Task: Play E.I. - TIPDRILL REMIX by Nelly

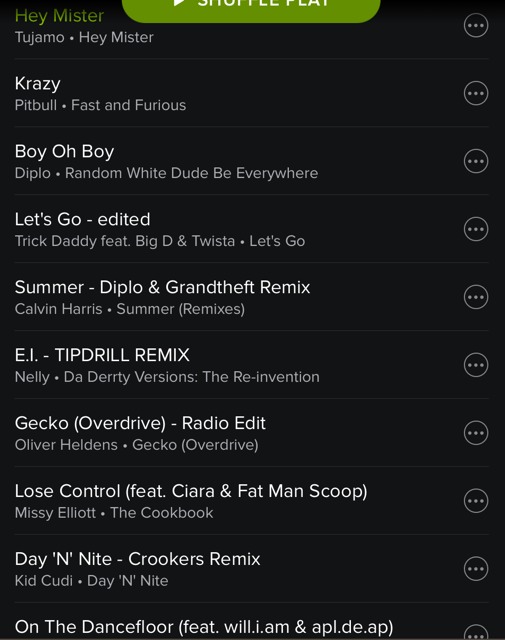Action: (x=229, y=365)
